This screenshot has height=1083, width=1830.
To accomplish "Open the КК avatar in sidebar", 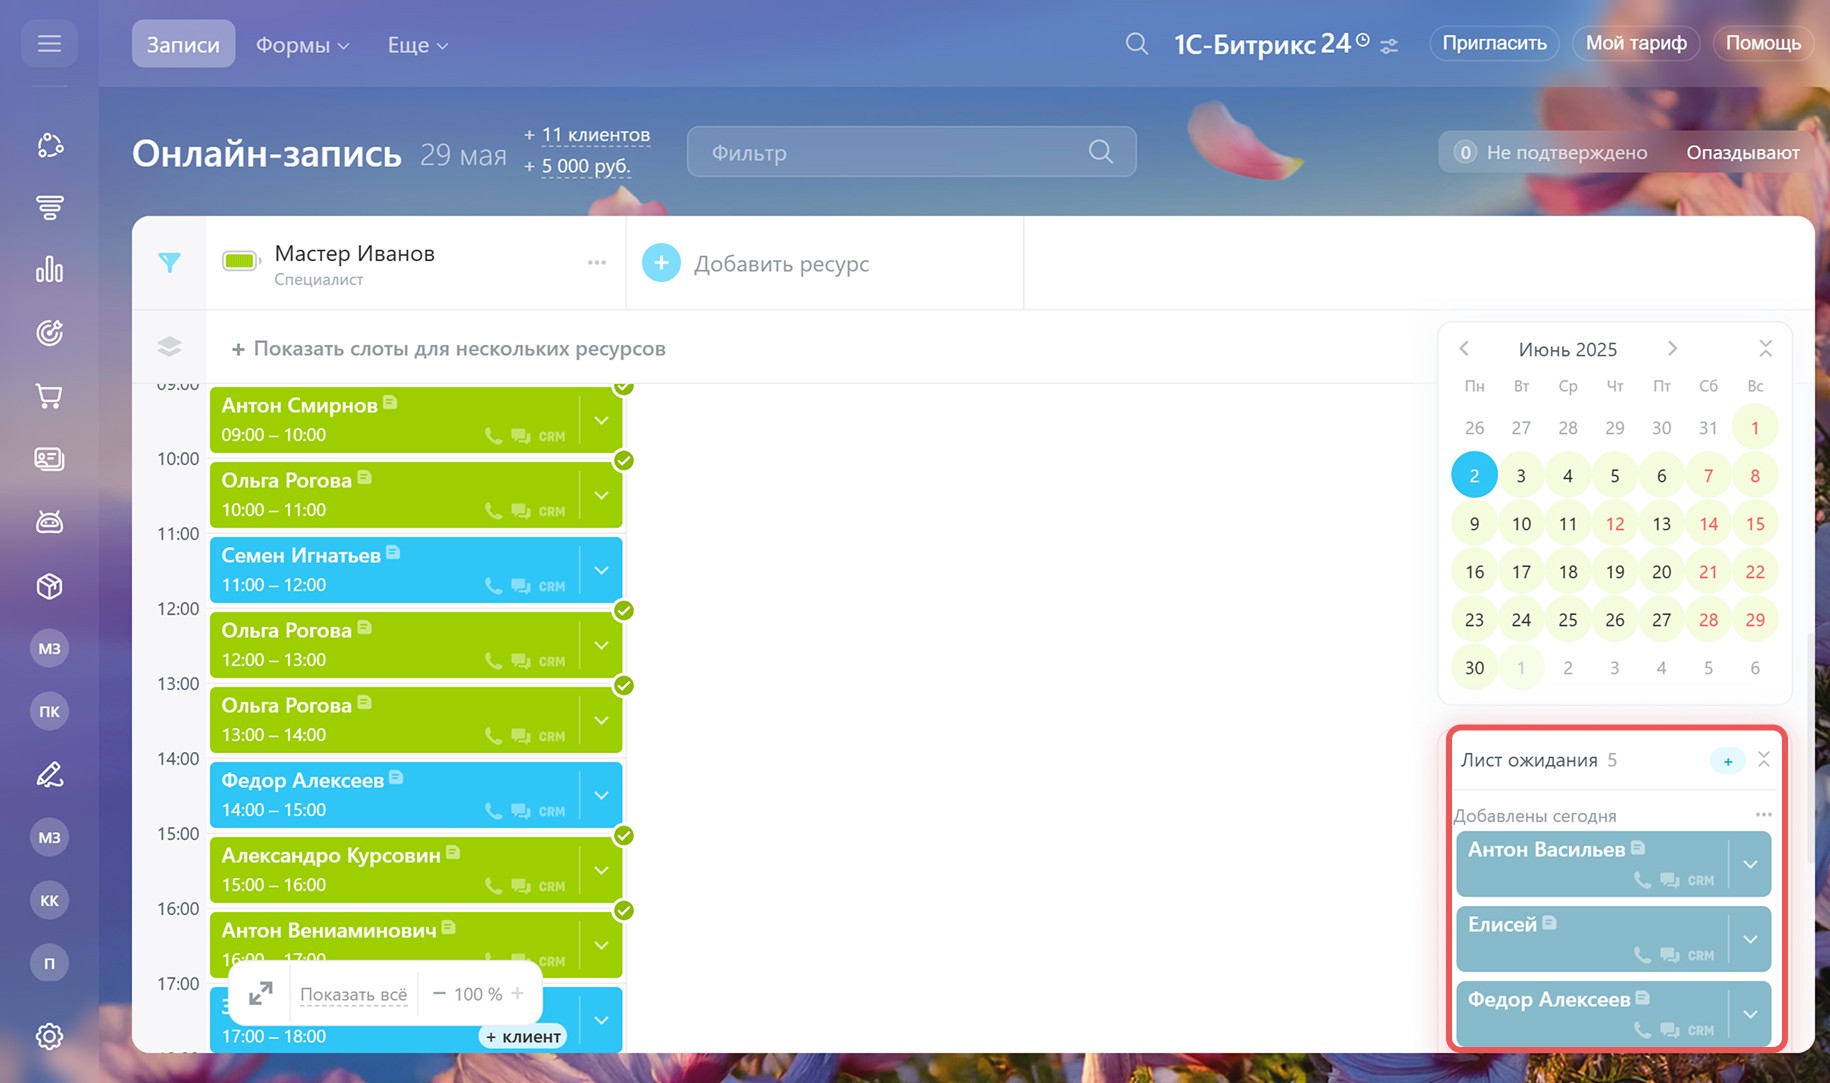I will [x=50, y=900].
